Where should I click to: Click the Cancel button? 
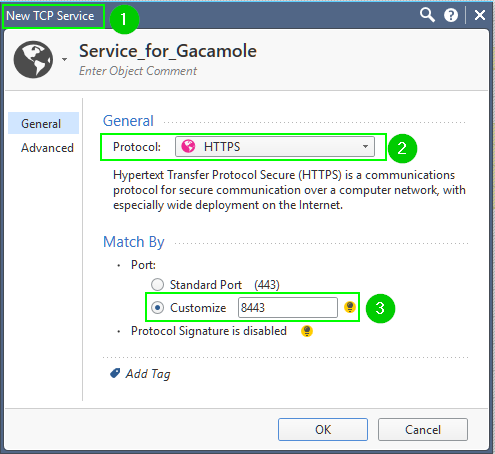[x=423, y=430]
